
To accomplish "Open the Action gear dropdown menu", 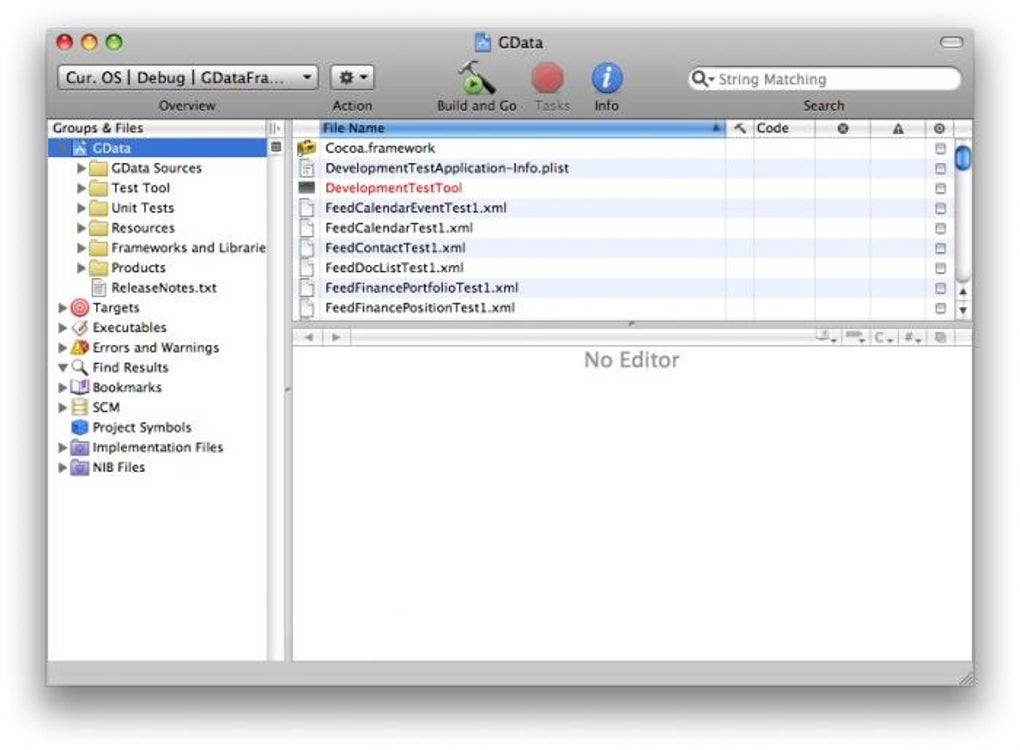I will pyautogui.click(x=352, y=77).
